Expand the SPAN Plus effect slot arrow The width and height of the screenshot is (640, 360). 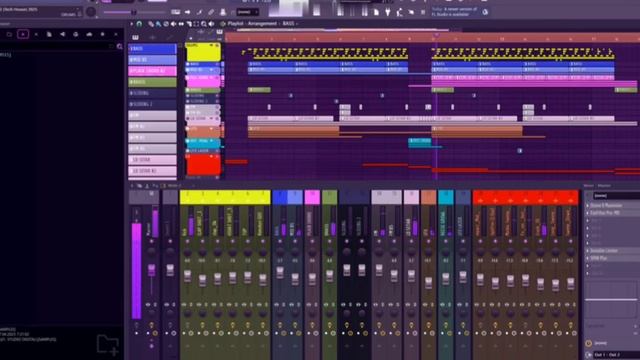click(x=588, y=258)
